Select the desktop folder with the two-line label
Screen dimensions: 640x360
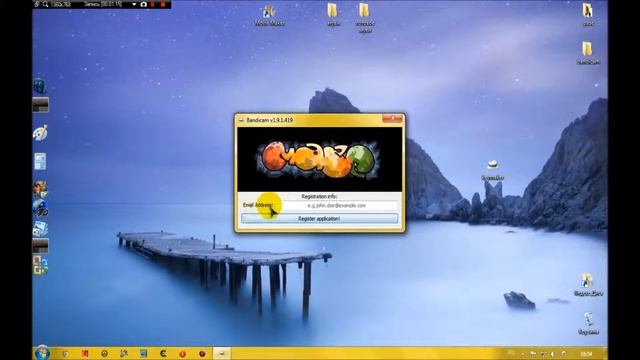tap(364, 18)
